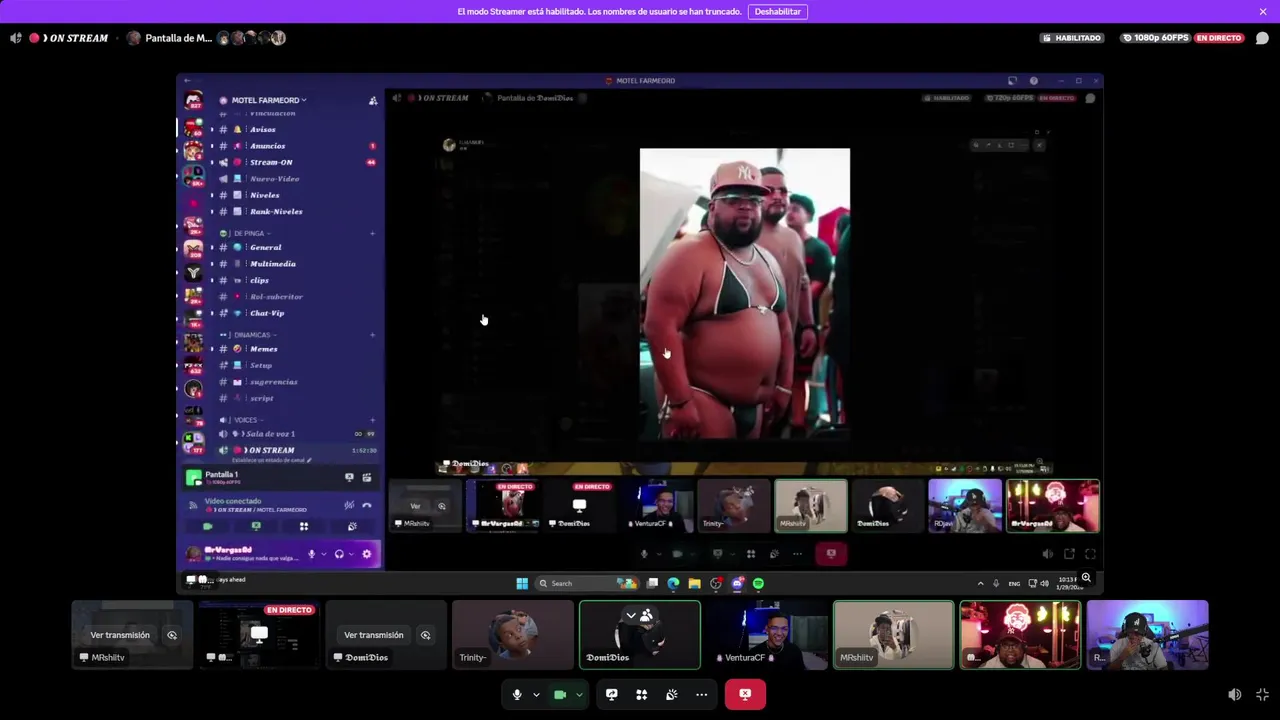
Task: Open camera options arrow beside the camera button
Action: (x=579, y=695)
